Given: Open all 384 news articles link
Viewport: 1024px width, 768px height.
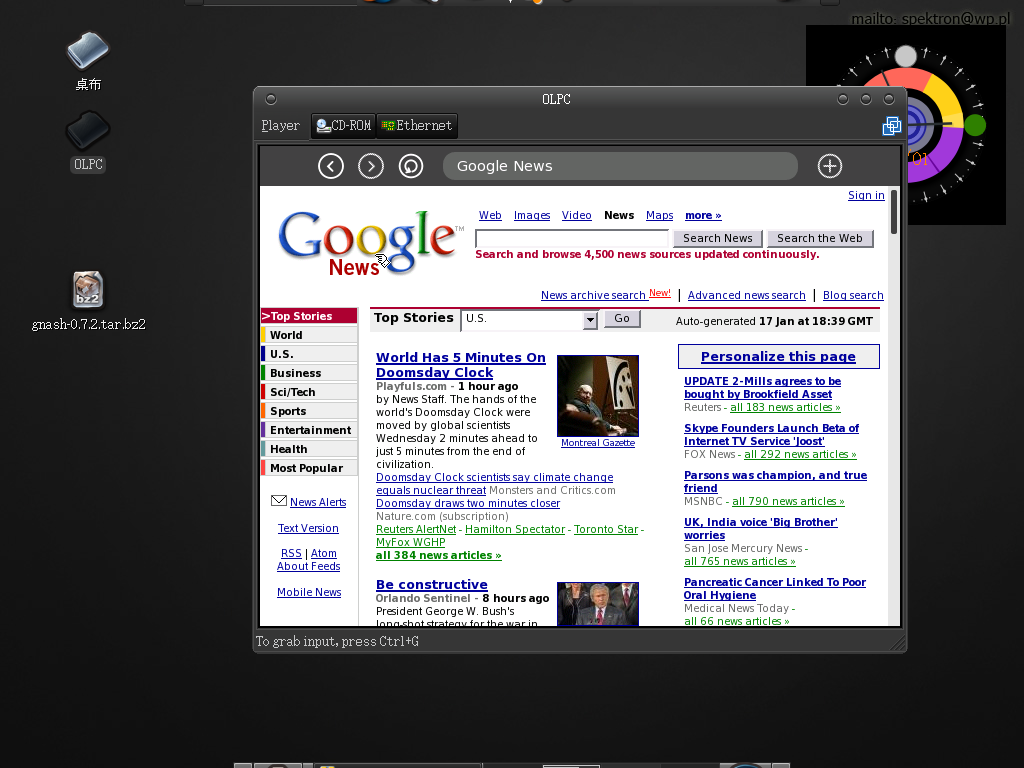Looking at the screenshot, I should [438, 555].
